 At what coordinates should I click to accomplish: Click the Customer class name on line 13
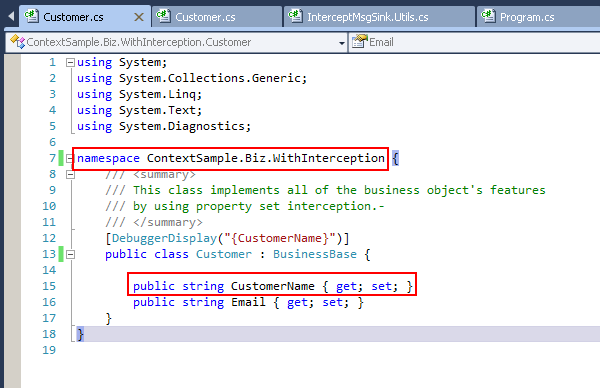(224, 254)
